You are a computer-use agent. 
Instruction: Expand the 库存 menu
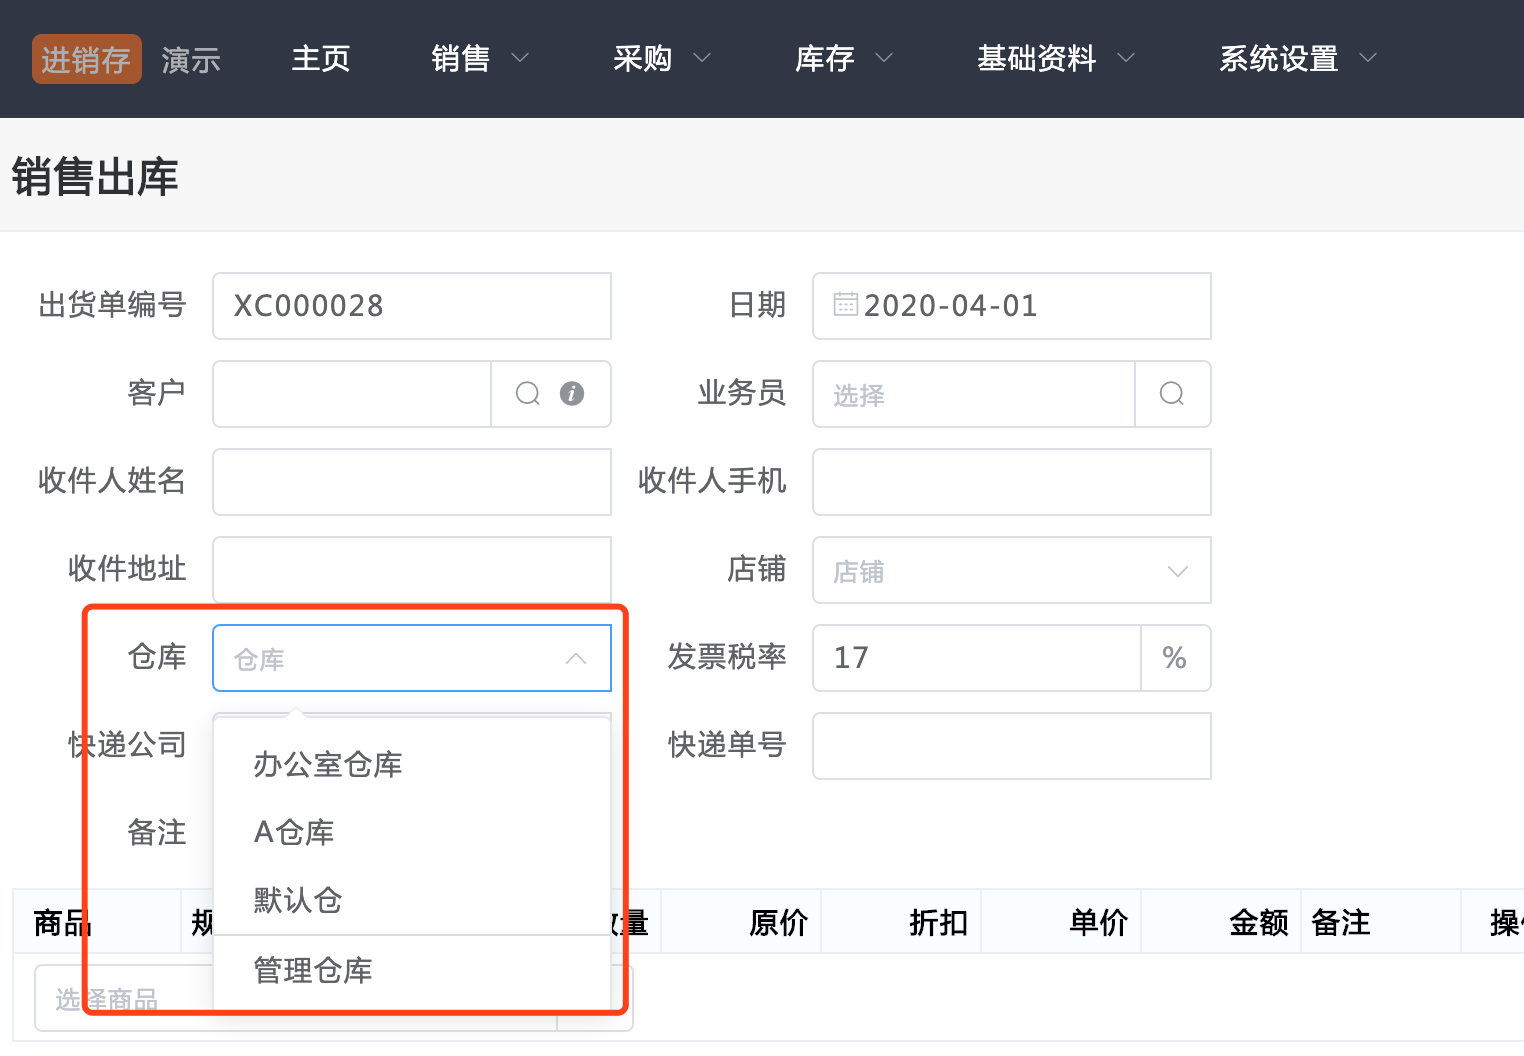pyautogui.click(x=843, y=59)
